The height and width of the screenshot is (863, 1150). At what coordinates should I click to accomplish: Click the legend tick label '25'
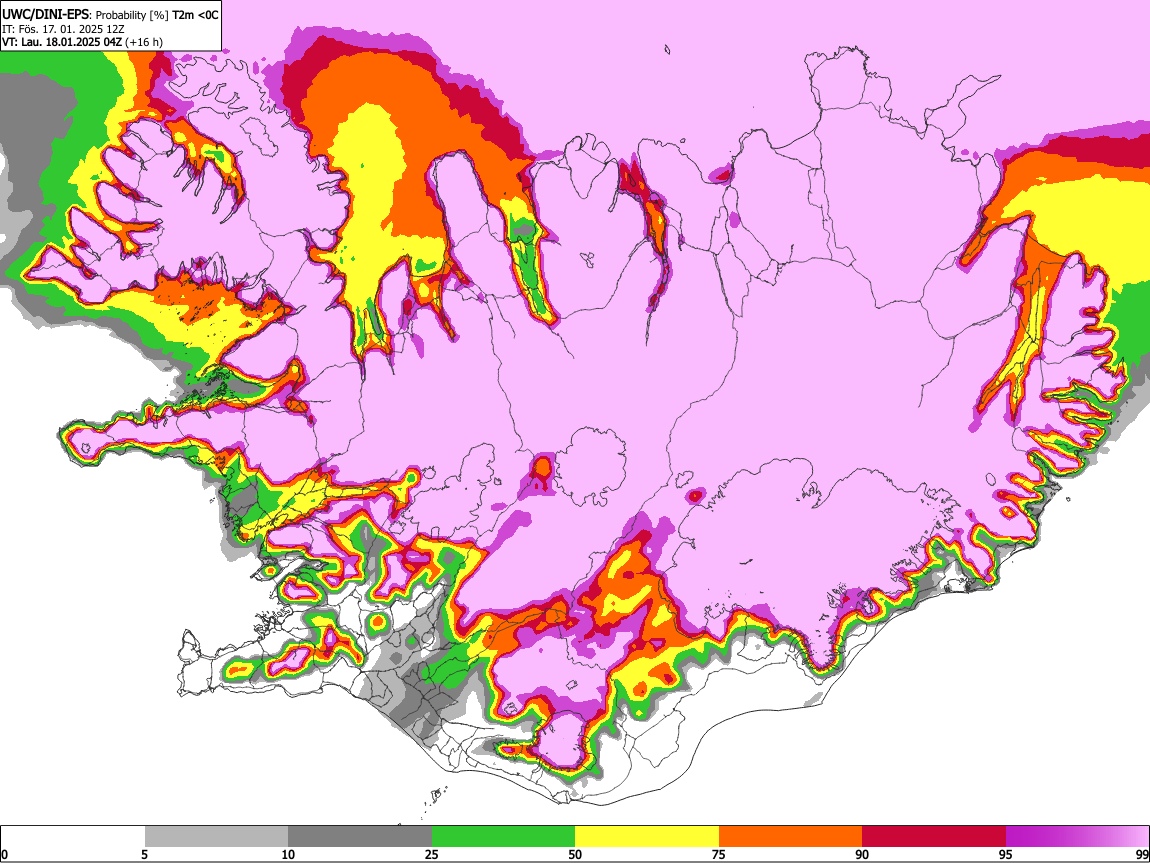432,855
